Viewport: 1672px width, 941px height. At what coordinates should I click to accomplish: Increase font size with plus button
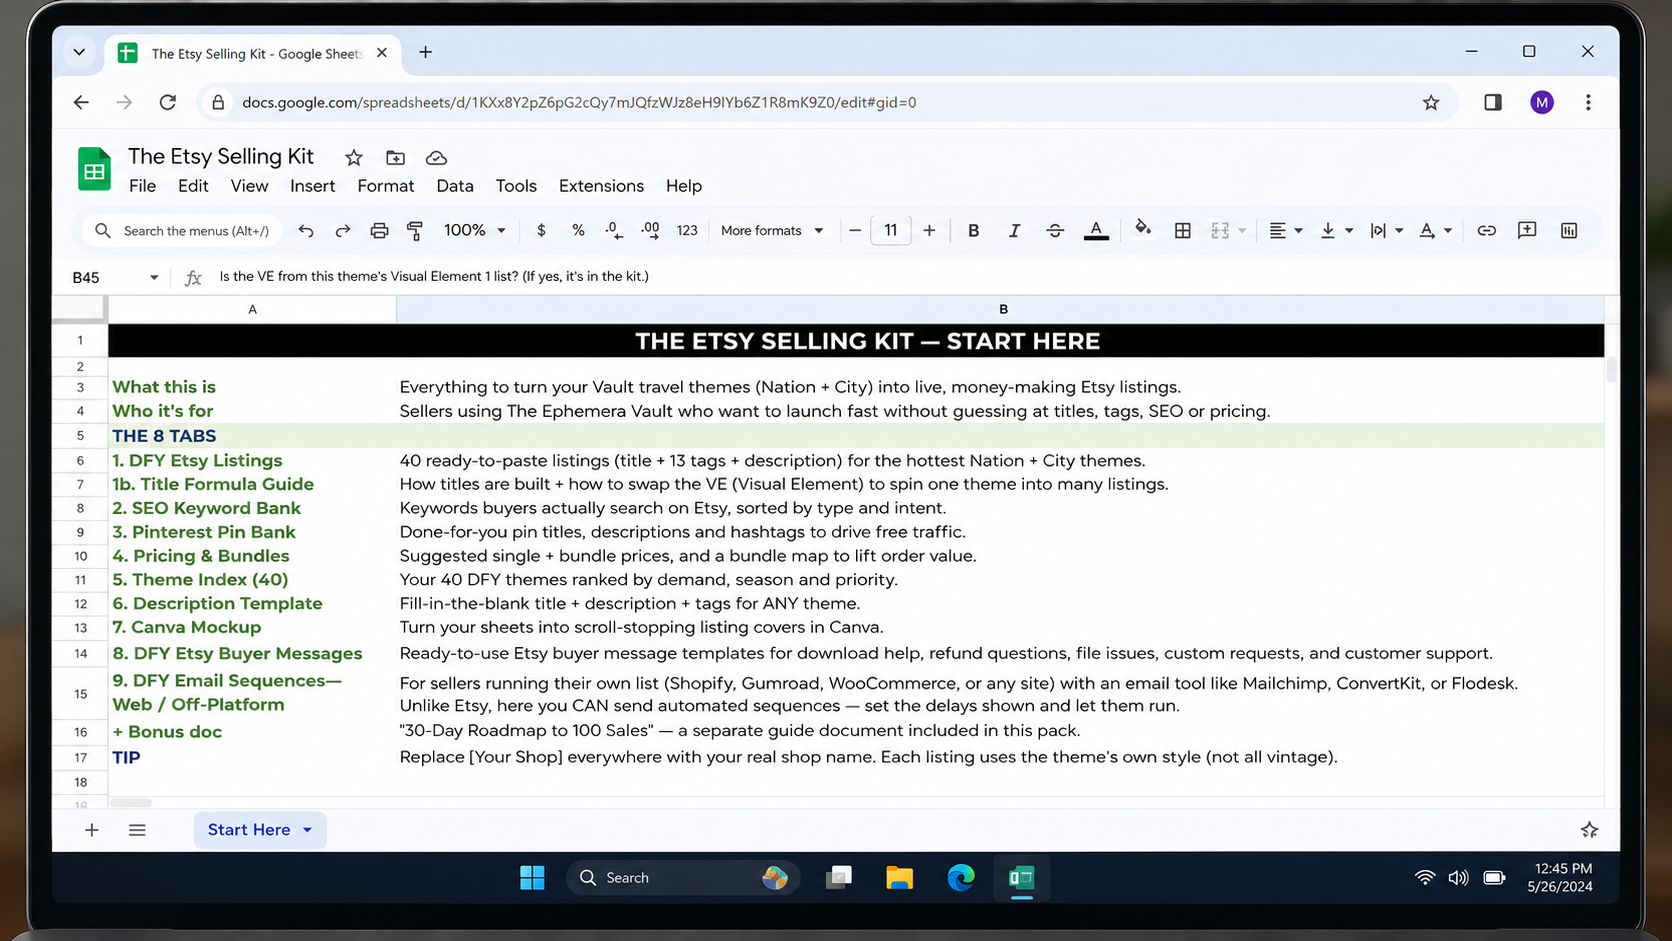pyautogui.click(x=929, y=231)
